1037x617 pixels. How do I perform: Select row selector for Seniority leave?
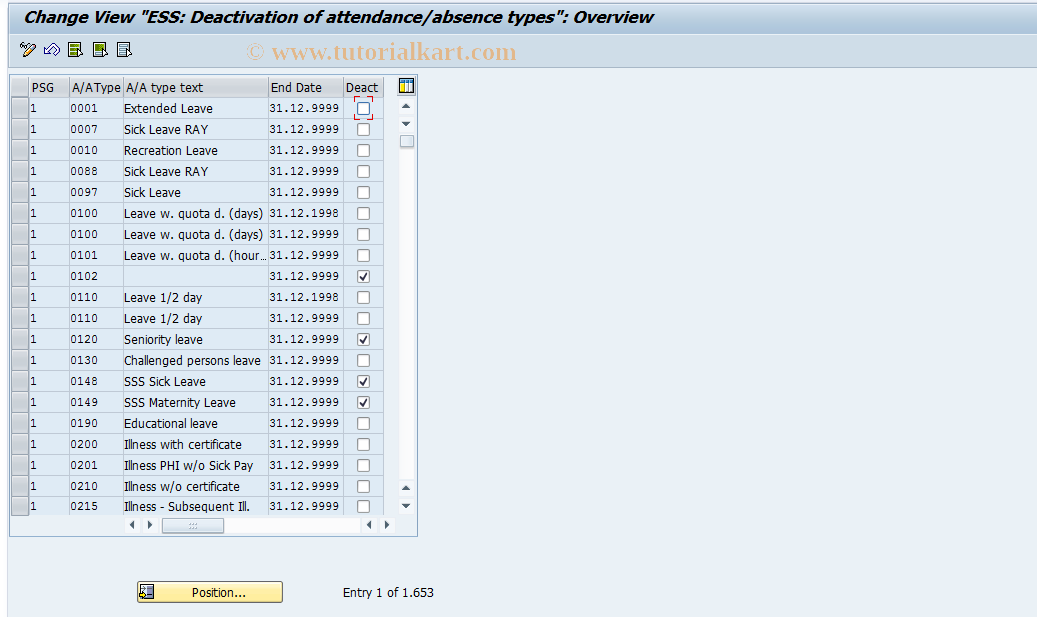point(20,339)
